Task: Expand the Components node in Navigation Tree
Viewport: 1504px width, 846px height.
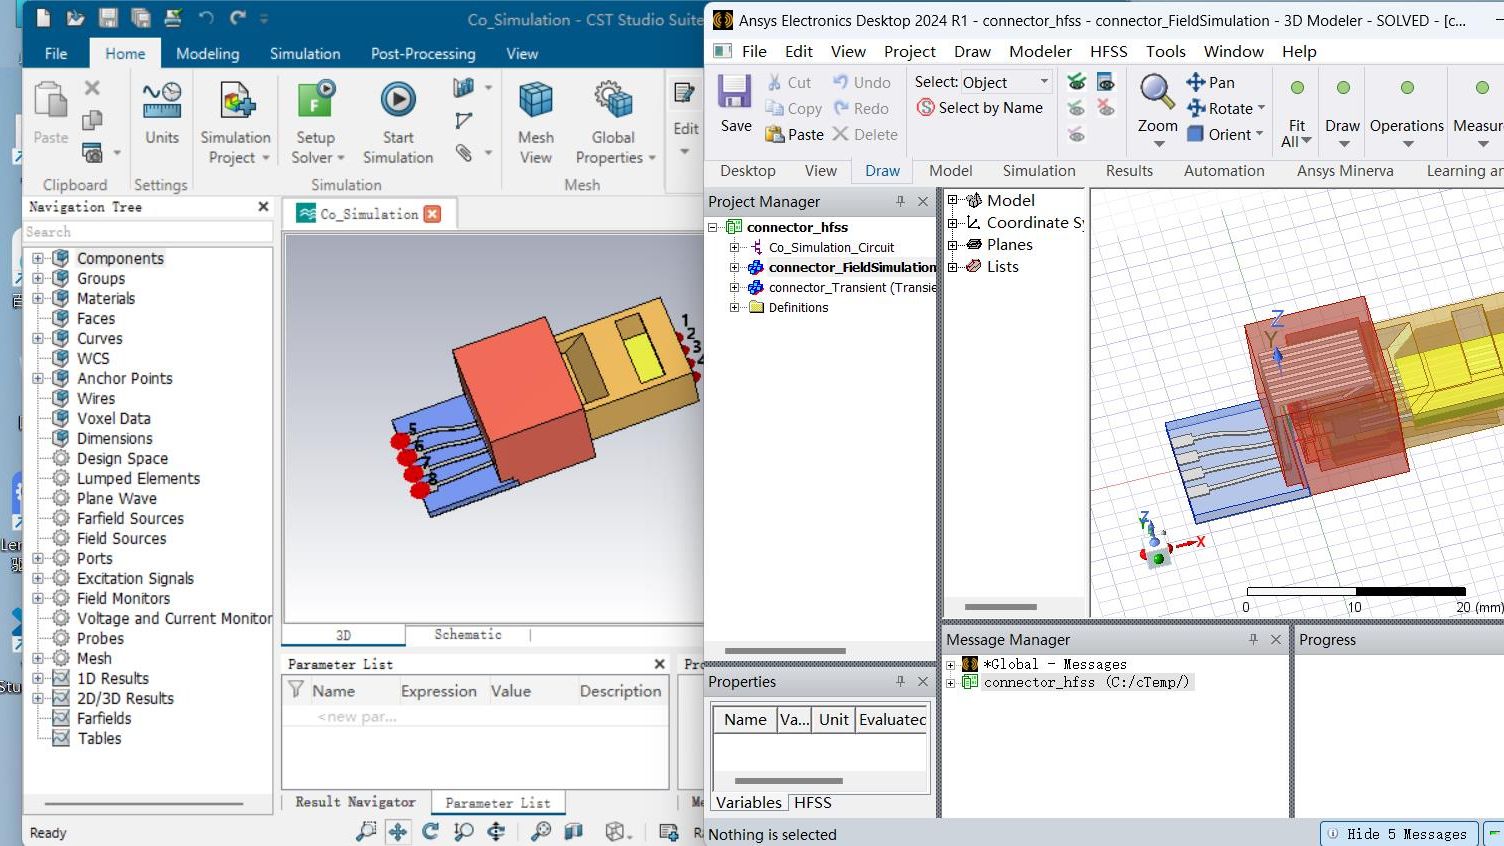Action: pyautogui.click(x=38, y=258)
